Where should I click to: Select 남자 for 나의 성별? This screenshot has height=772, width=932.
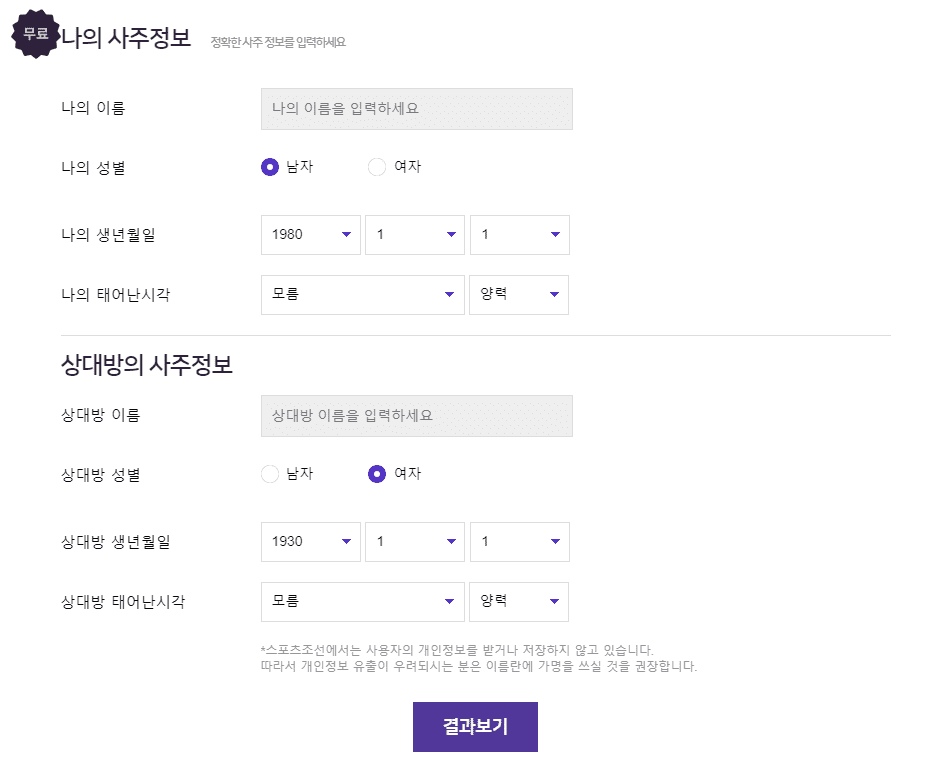click(x=269, y=167)
